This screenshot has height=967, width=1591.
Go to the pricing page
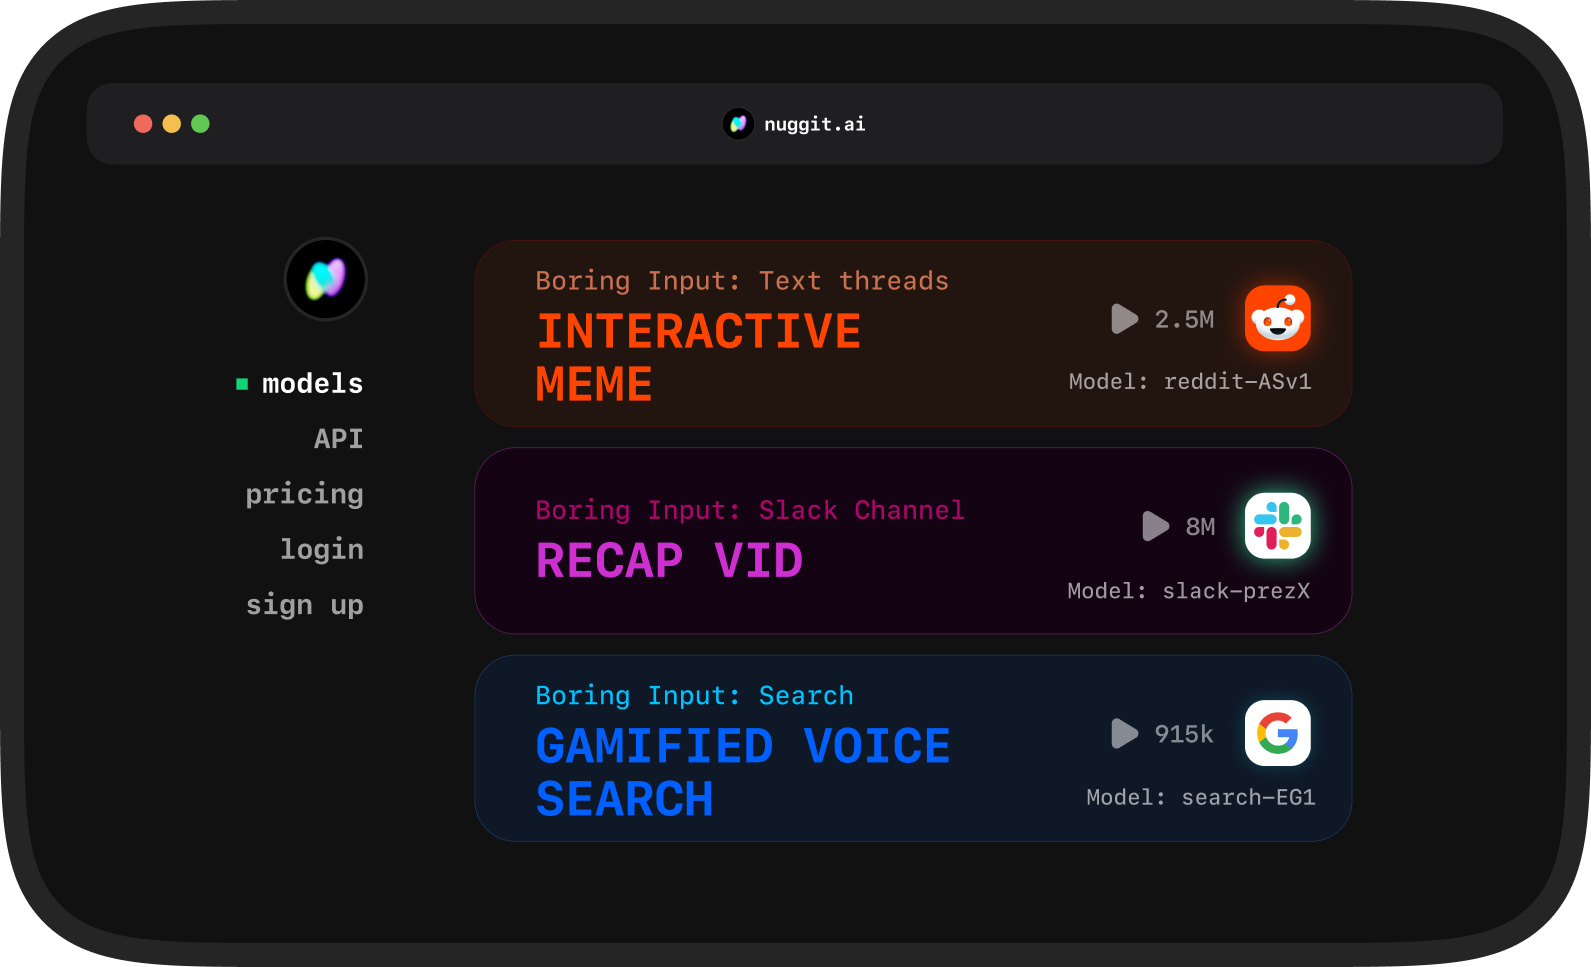click(x=304, y=495)
